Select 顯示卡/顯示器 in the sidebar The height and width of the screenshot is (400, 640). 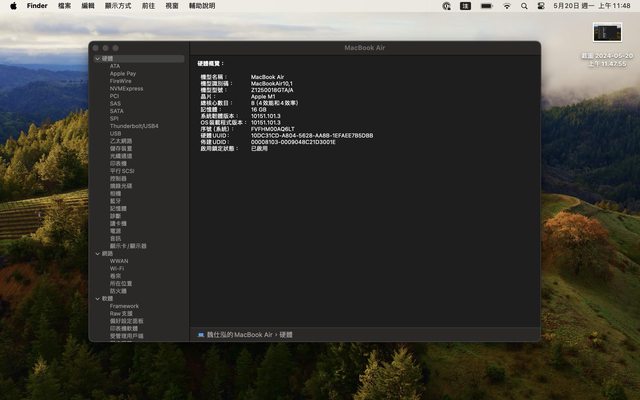[x=128, y=245]
